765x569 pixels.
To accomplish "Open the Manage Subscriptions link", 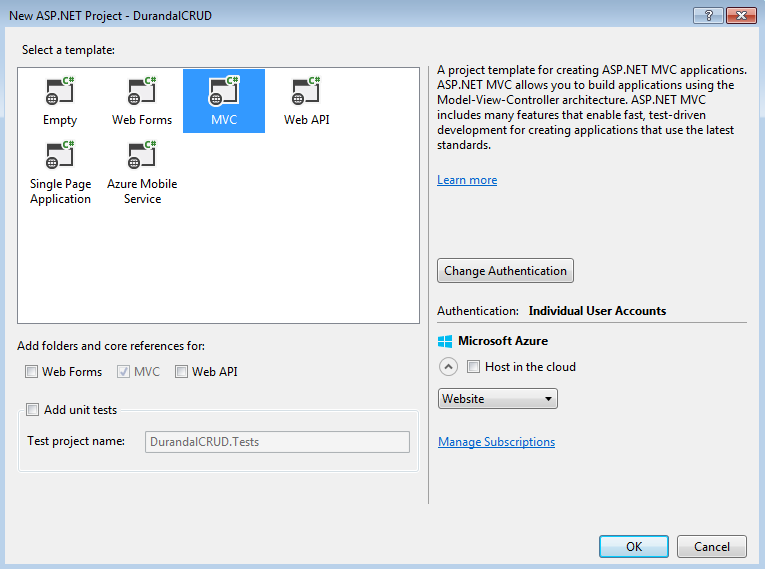I will (496, 442).
